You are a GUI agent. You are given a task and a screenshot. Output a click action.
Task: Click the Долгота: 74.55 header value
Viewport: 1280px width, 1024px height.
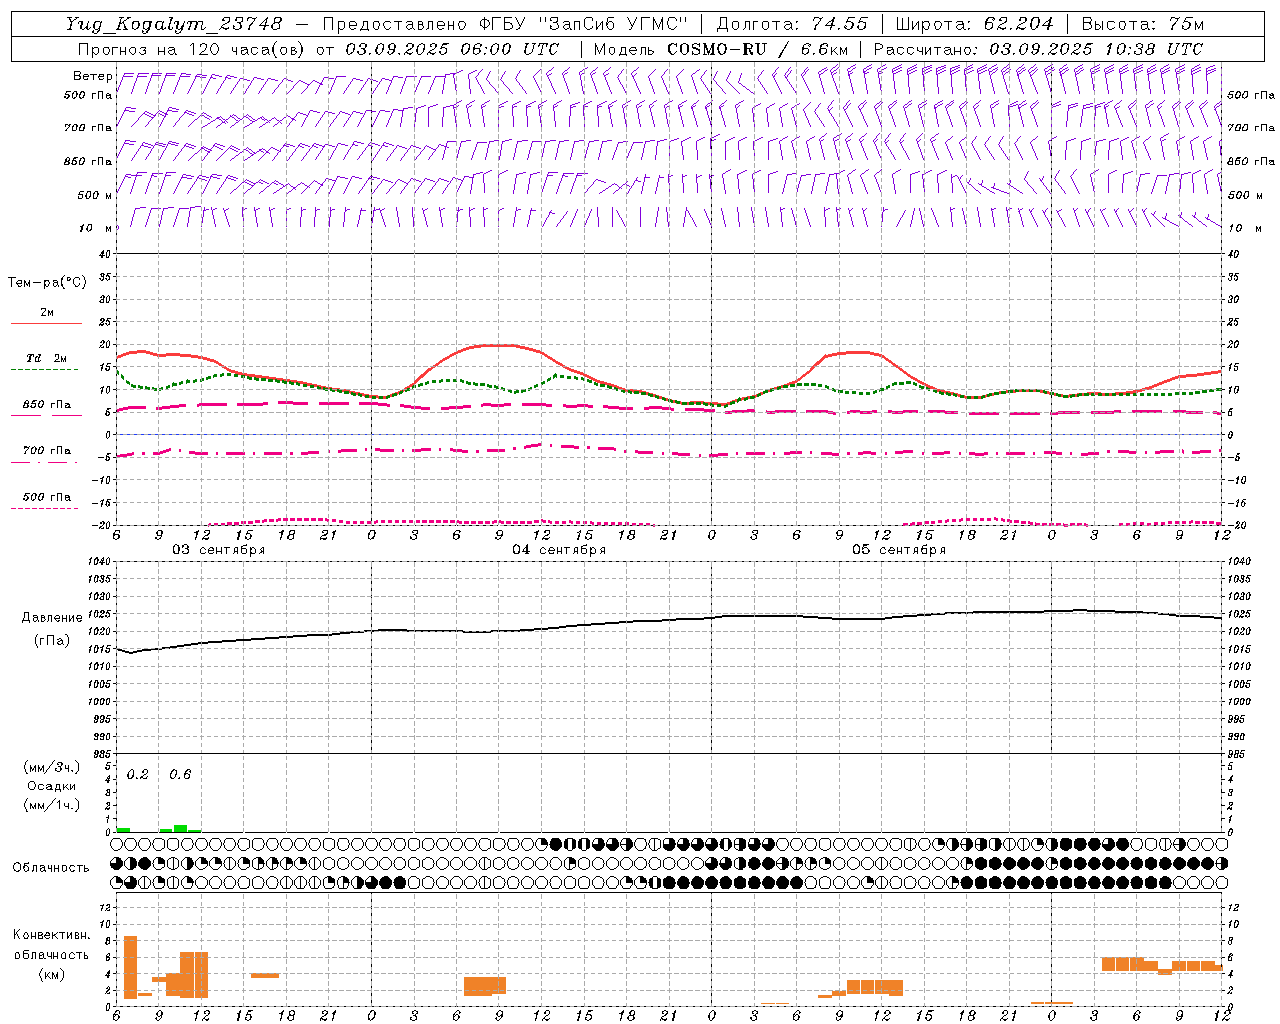point(792,23)
